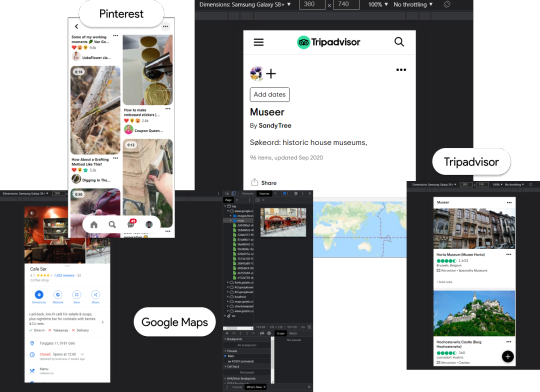Screen dimensions: 540x392
Task: Collapse Threads section in debugger
Action: coord(247,351)
